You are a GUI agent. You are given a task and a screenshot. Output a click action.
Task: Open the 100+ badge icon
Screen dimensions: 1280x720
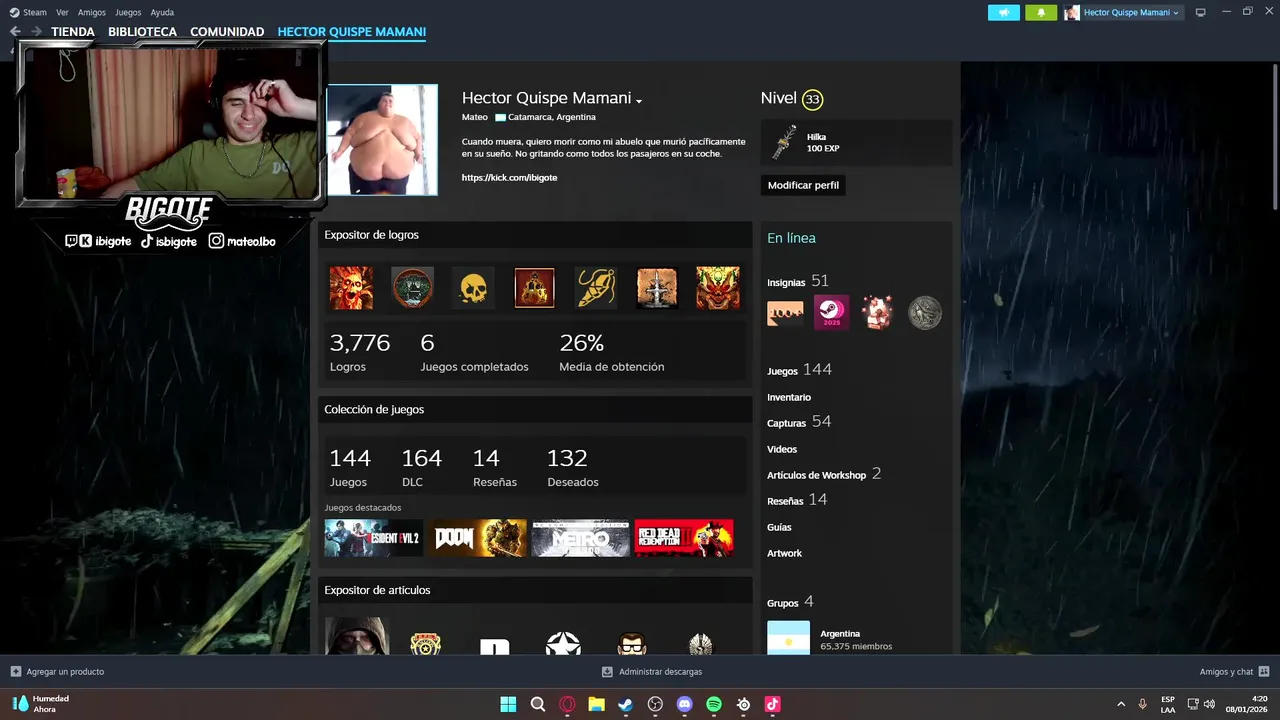tap(785, 313)
